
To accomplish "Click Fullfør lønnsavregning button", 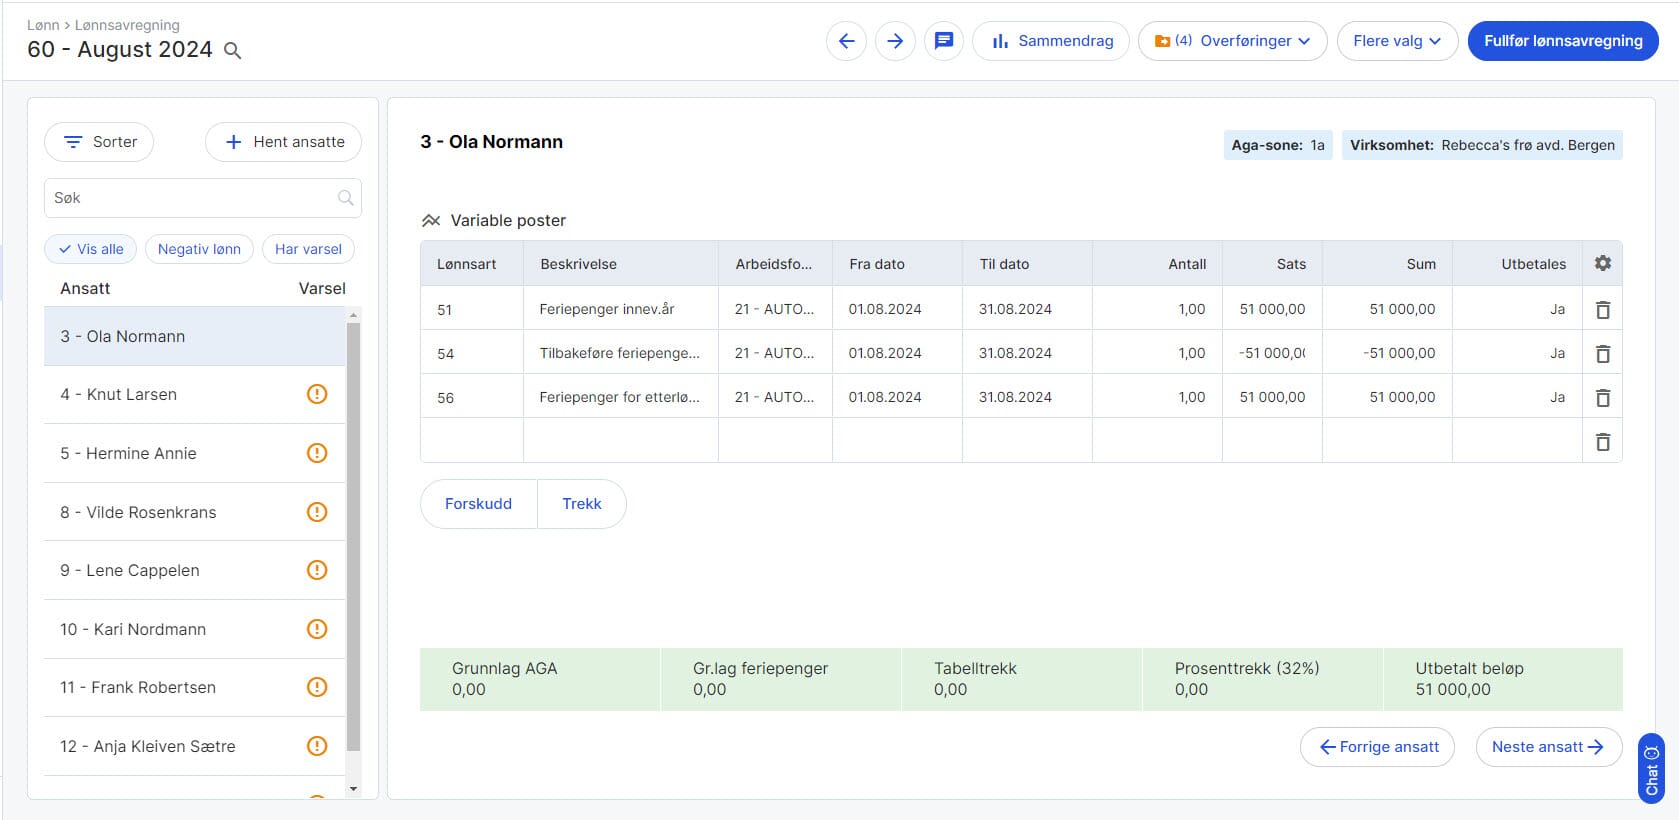I will (x=1562, y=41).
